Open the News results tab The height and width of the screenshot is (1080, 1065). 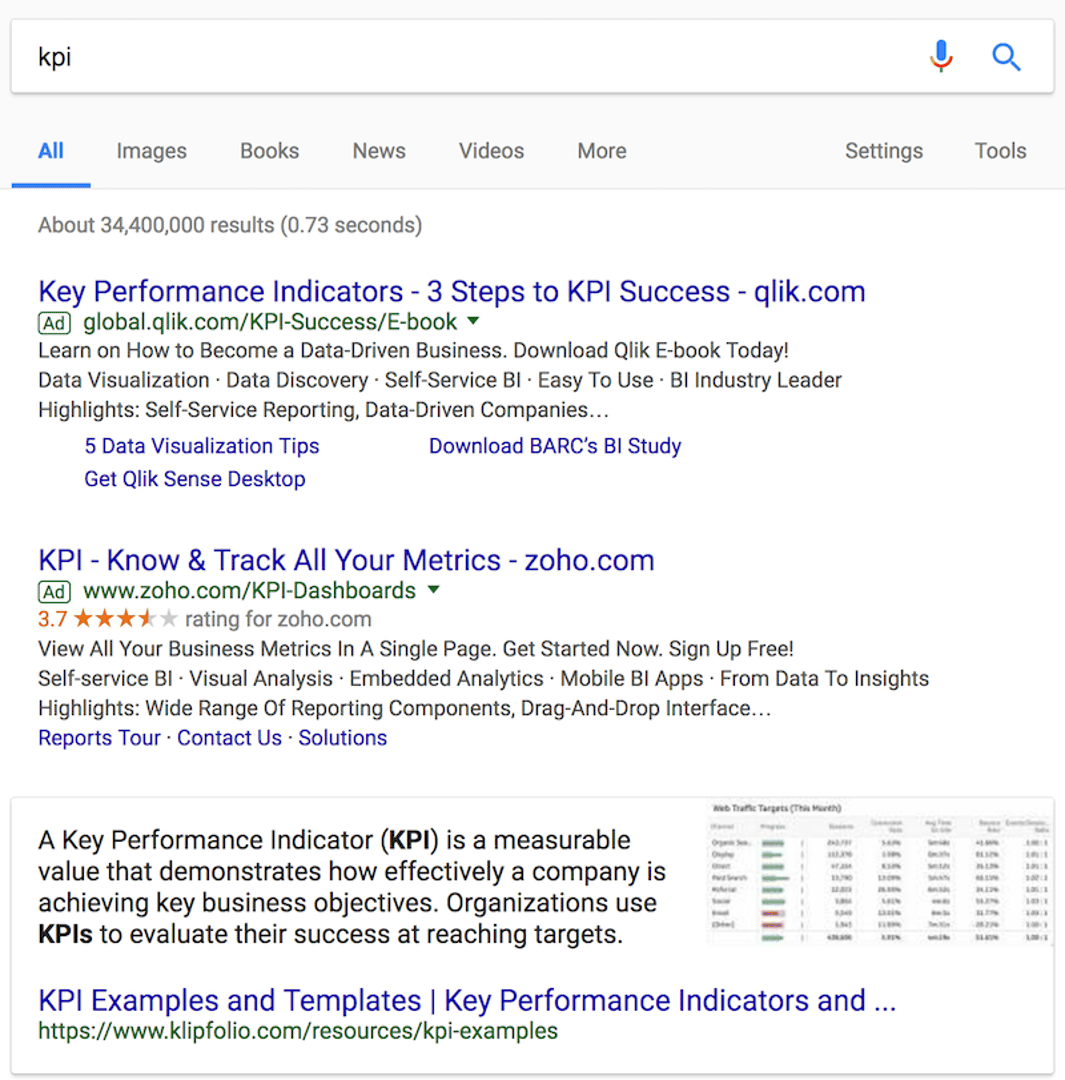(x=378, y=151)
